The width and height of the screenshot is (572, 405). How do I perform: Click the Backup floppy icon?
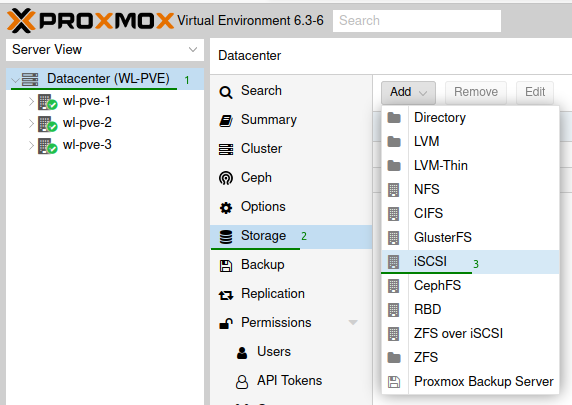[x=226, y=266]
